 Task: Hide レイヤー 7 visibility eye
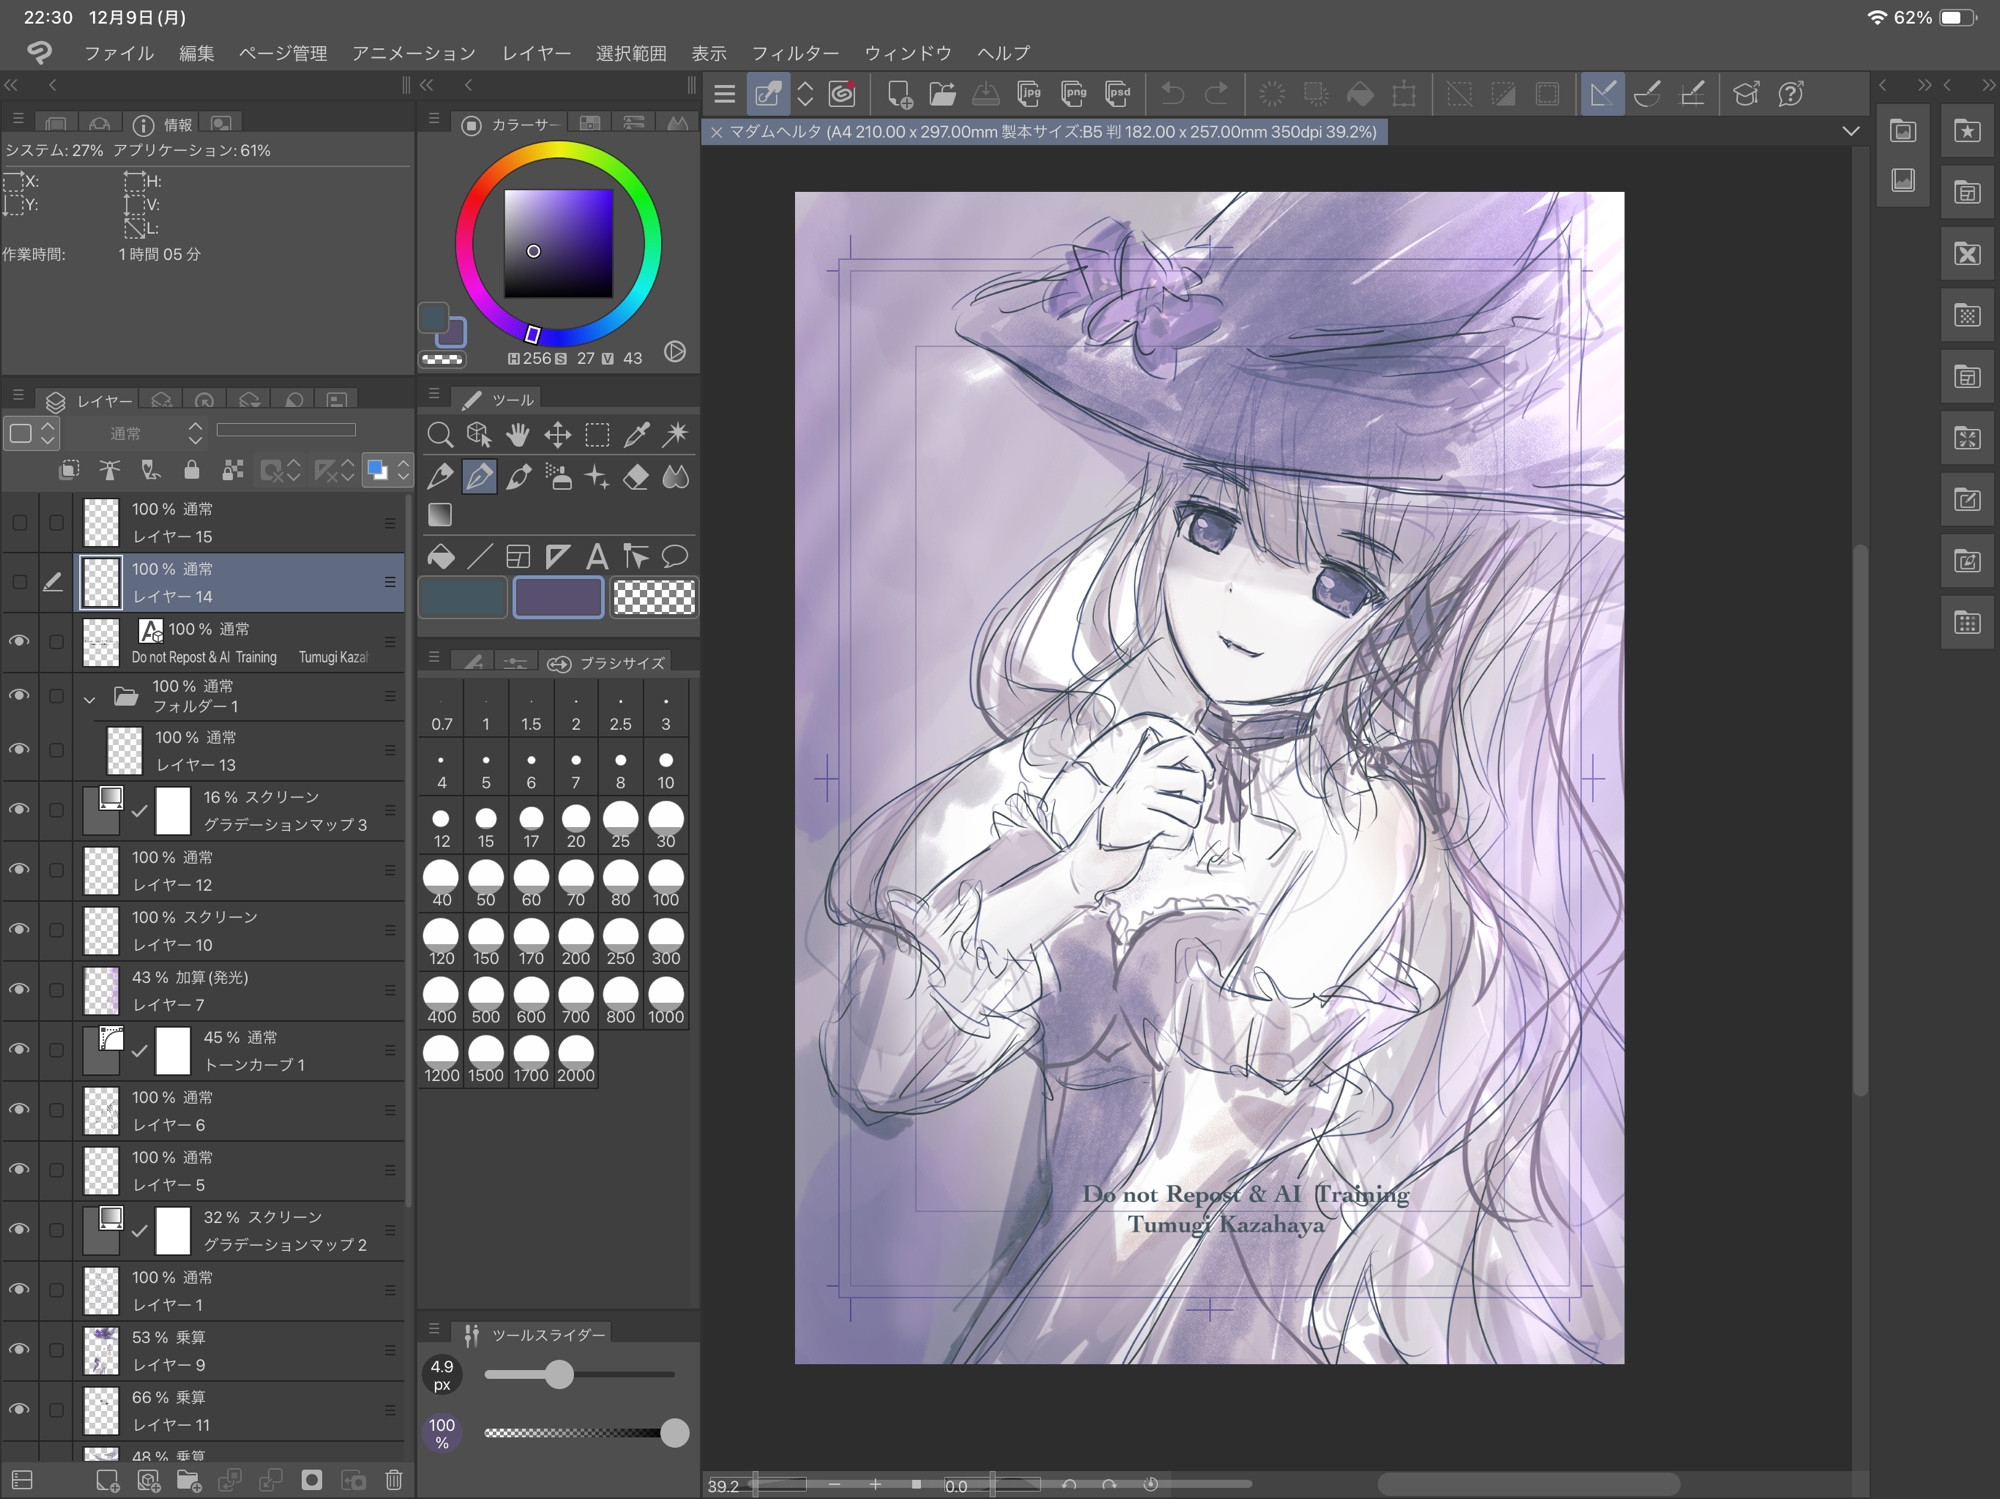click(19, 989)
